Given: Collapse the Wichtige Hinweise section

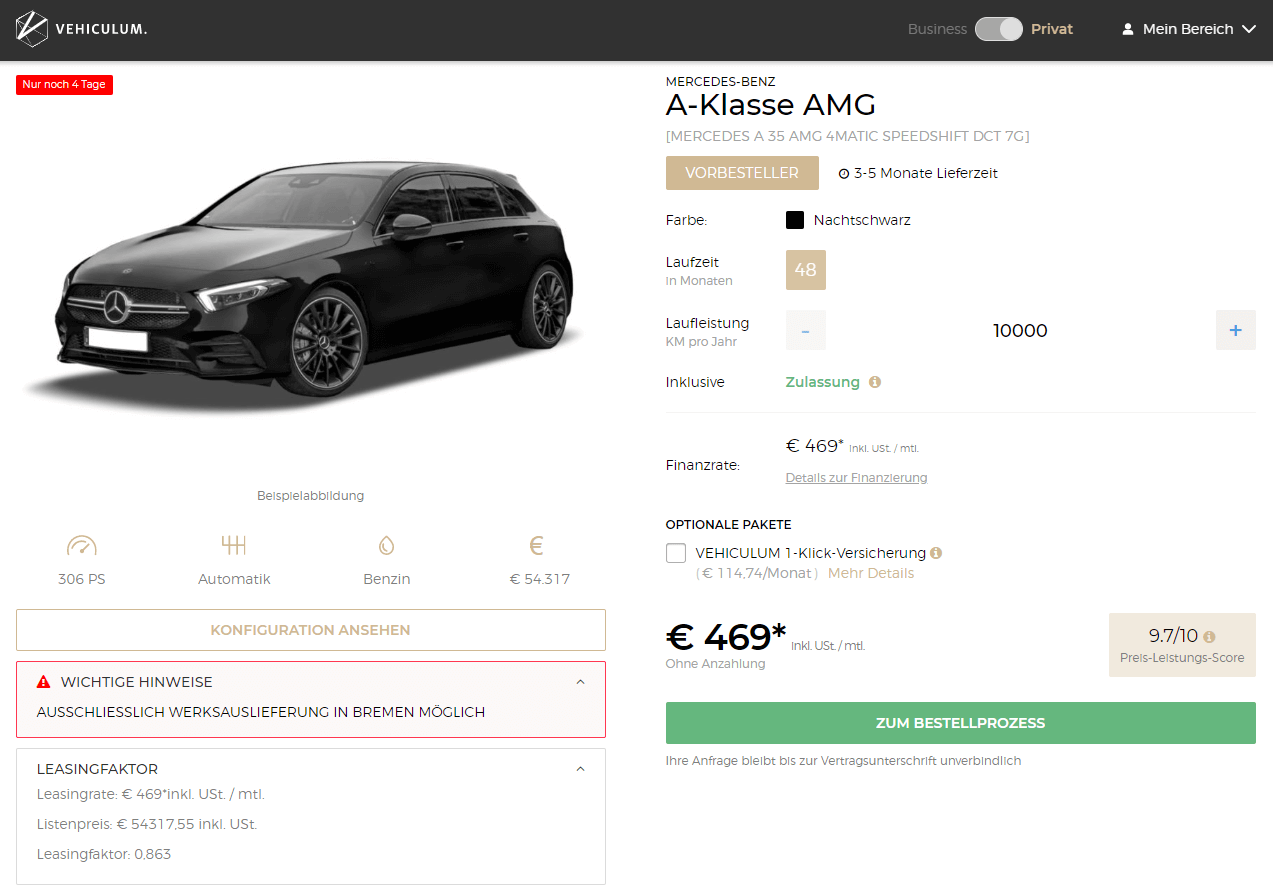Looking at the screenshot, I should click(x=580, y=682).
